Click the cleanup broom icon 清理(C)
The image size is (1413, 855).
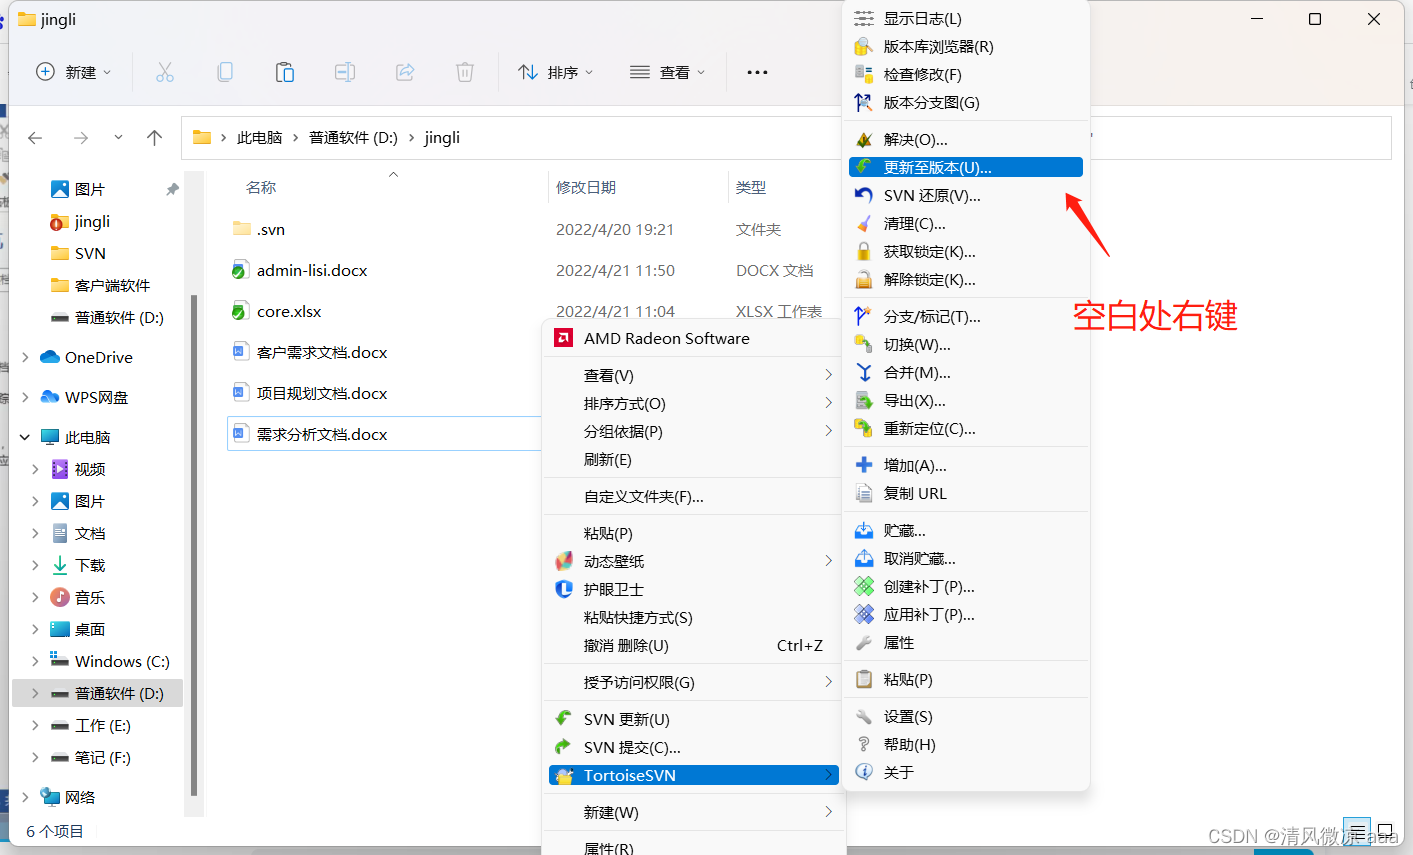(864, 224)
